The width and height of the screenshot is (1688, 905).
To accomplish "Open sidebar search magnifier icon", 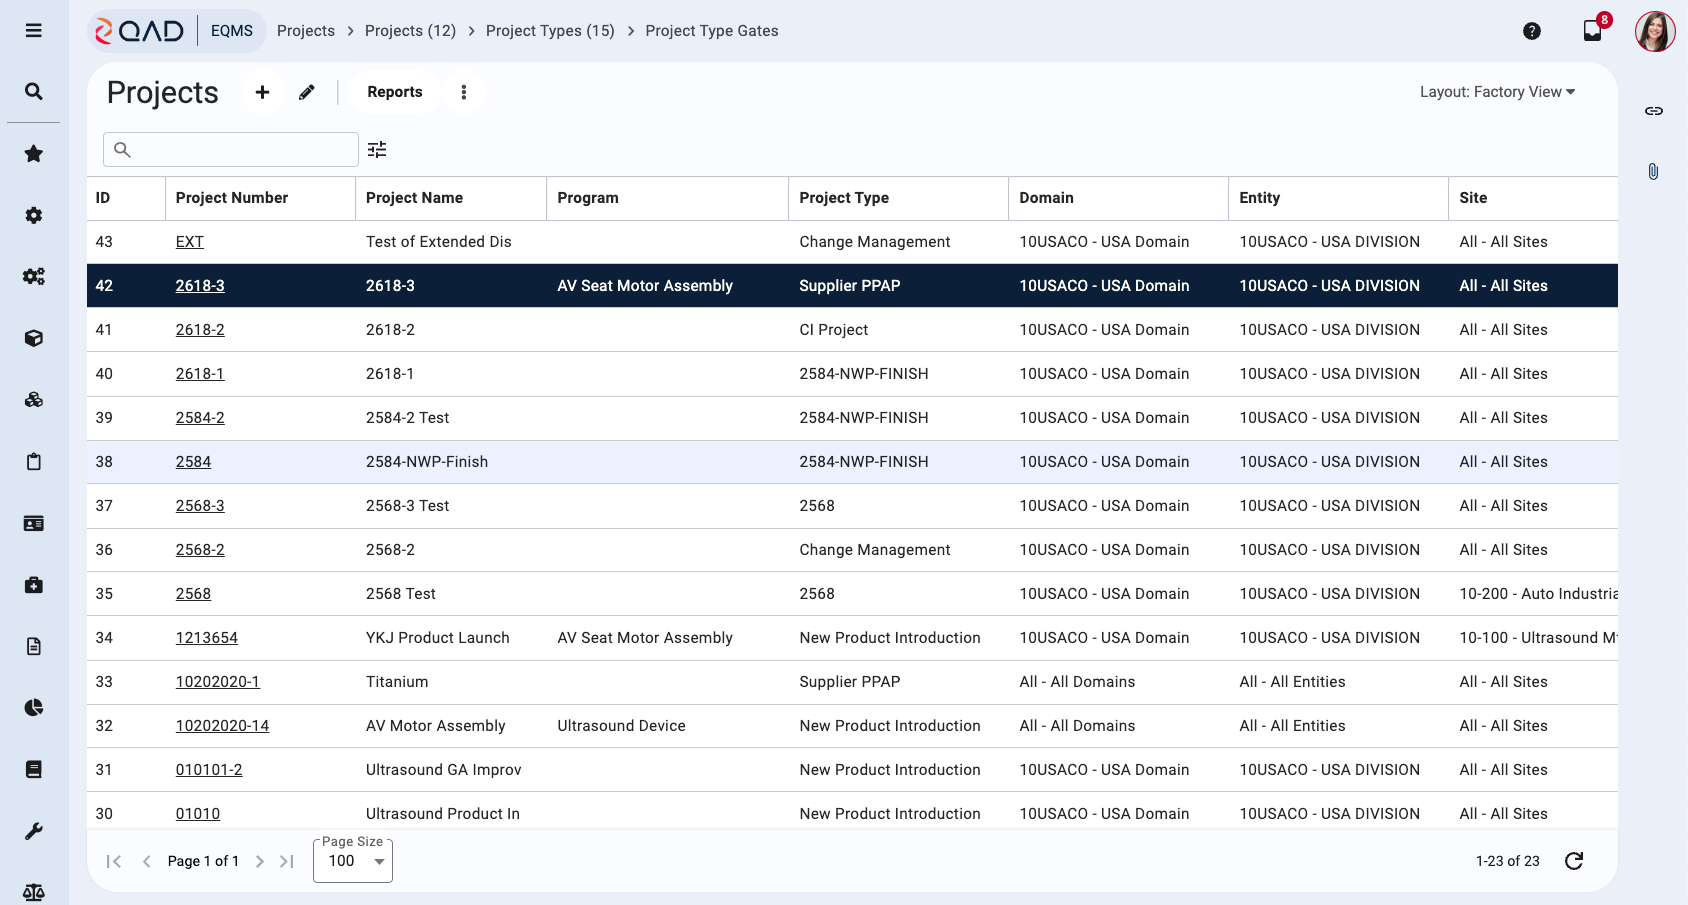I will coord(33,92).
